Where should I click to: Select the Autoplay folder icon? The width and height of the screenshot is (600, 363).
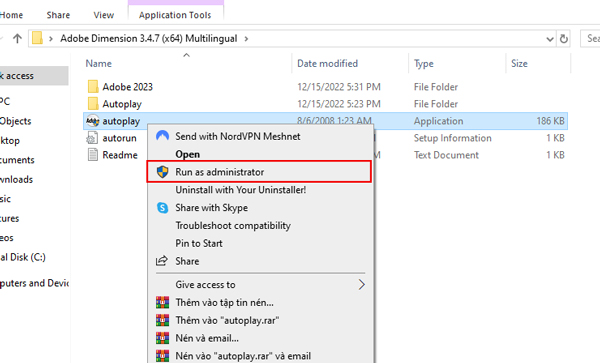(x=93, y=104)
